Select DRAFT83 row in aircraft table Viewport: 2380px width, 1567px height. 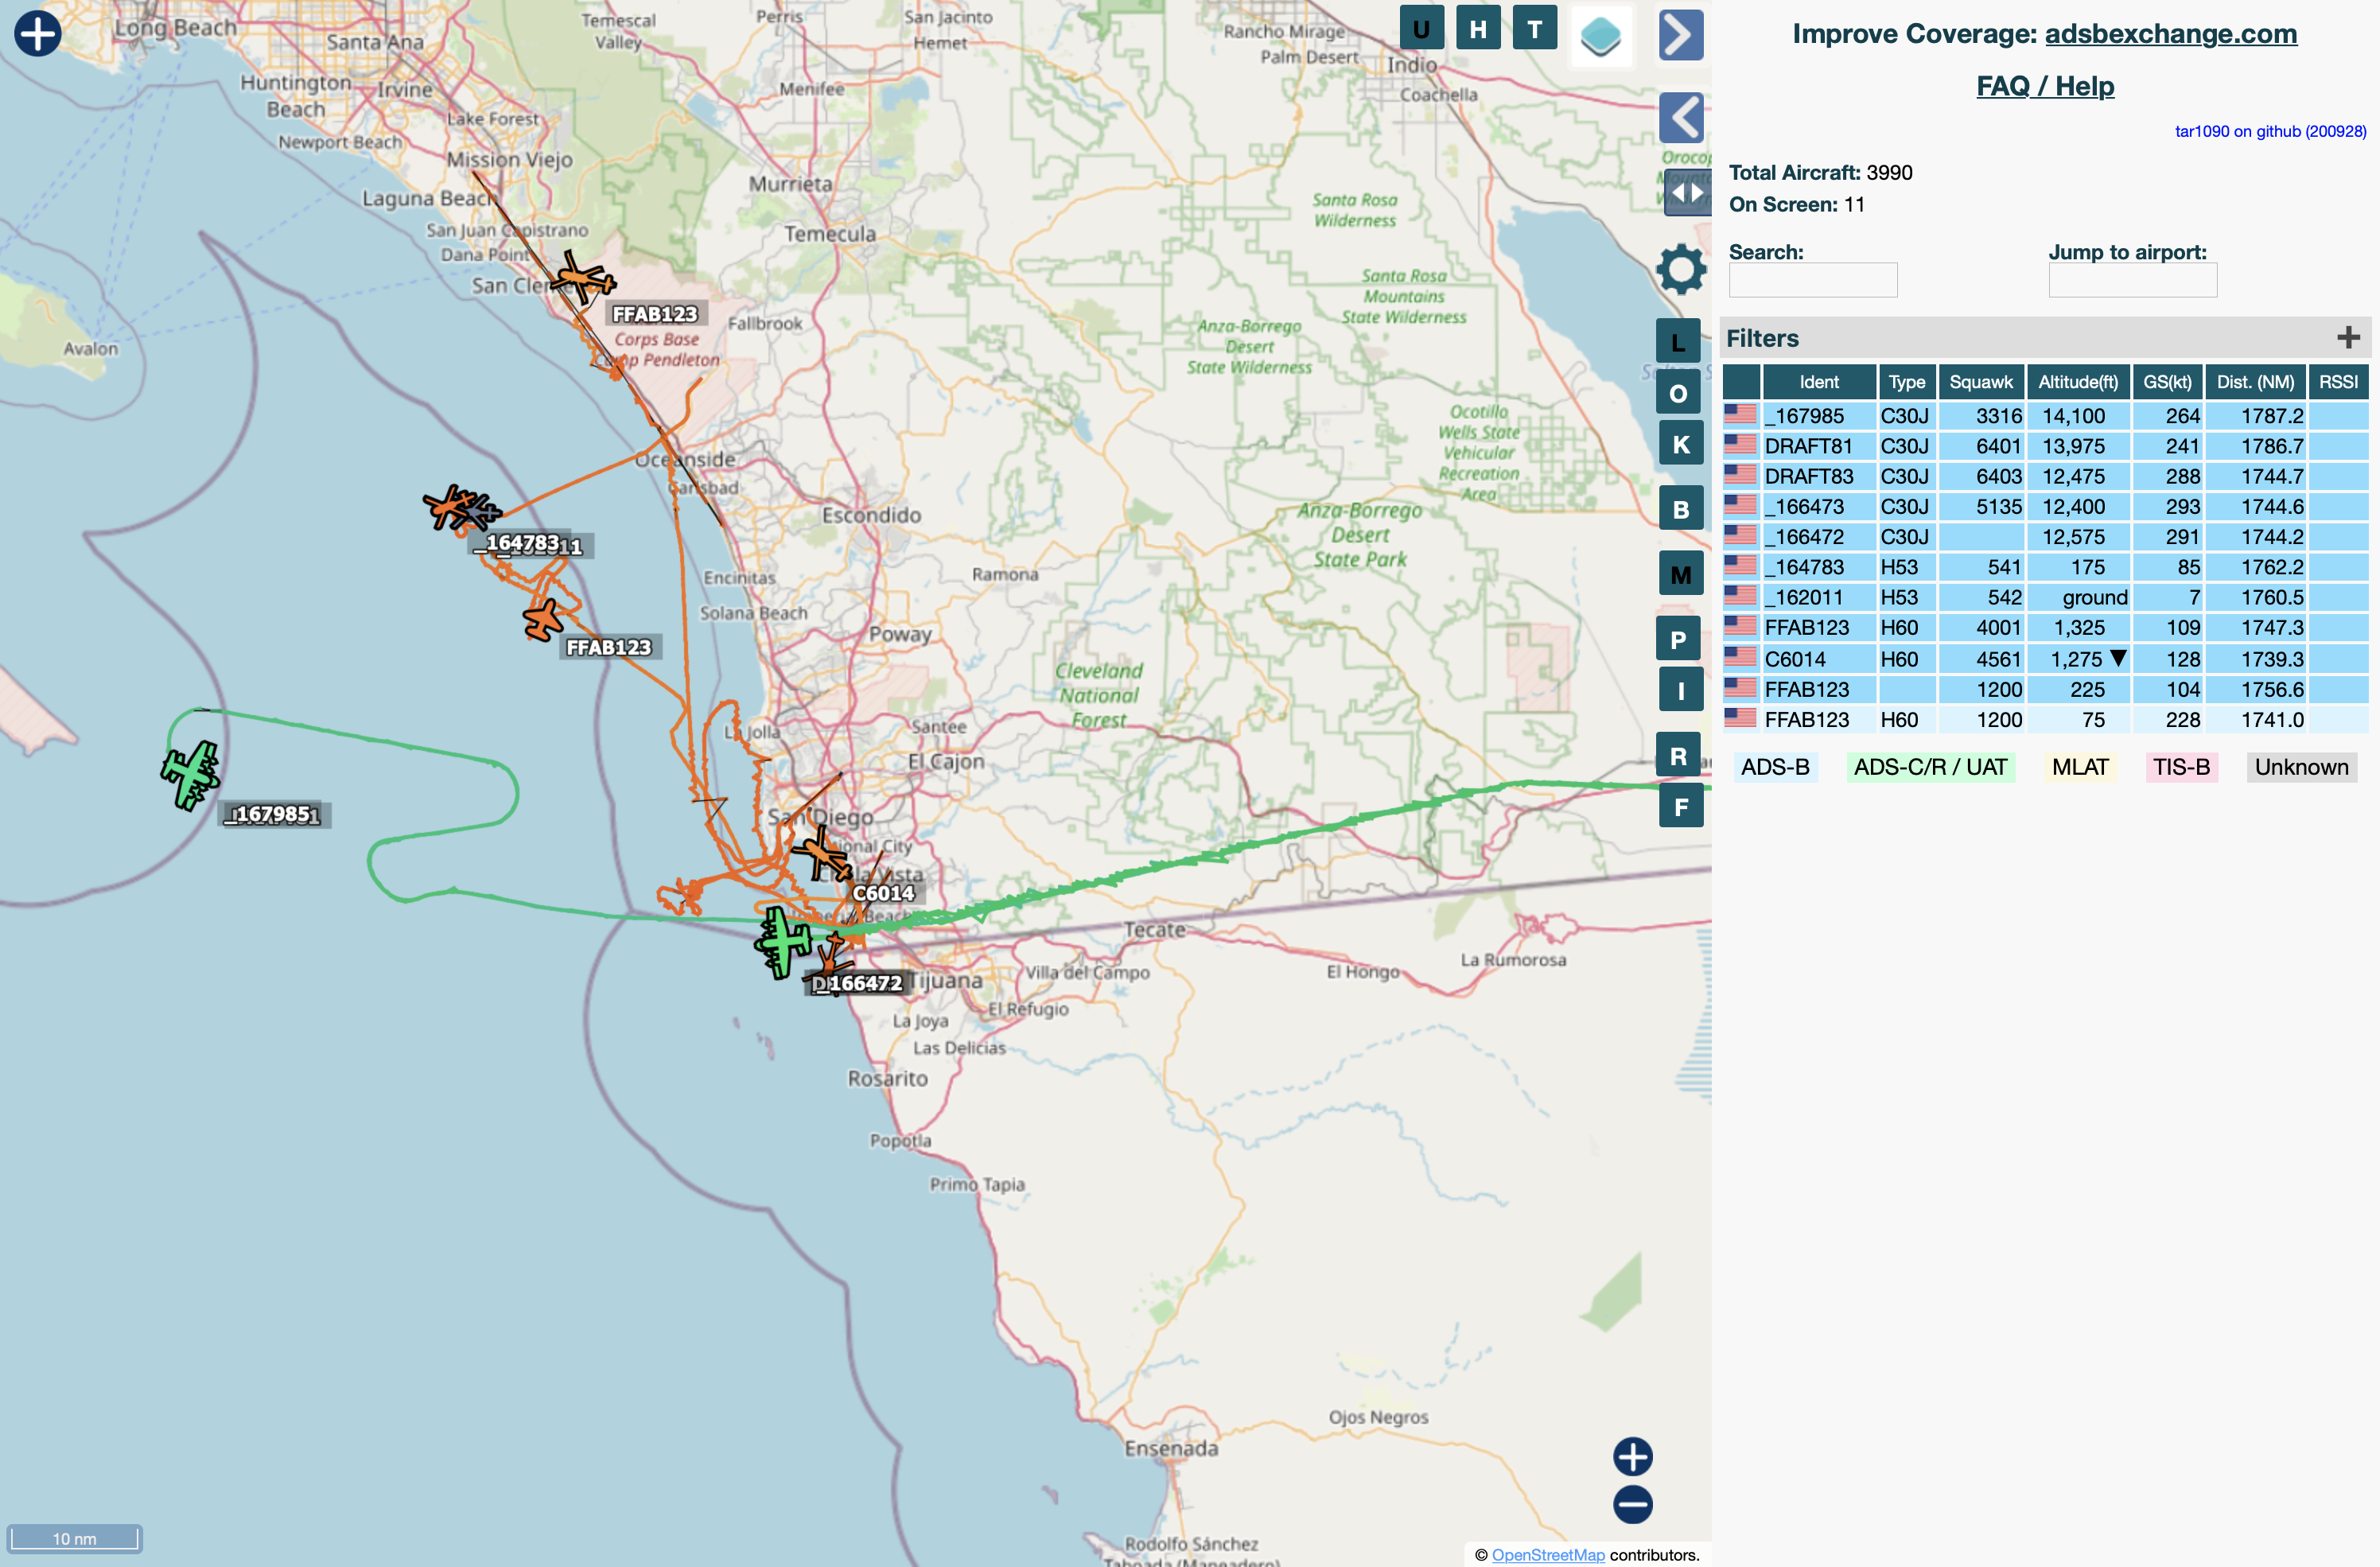click(2045, 476)
